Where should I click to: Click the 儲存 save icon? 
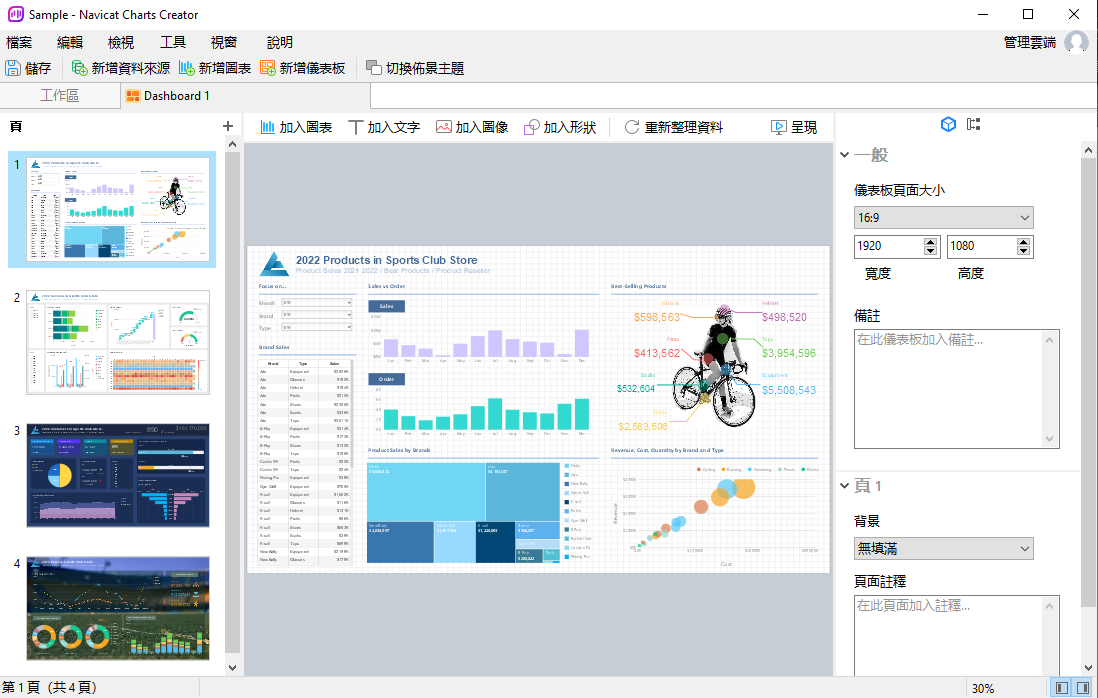click(x=13, y=68)
